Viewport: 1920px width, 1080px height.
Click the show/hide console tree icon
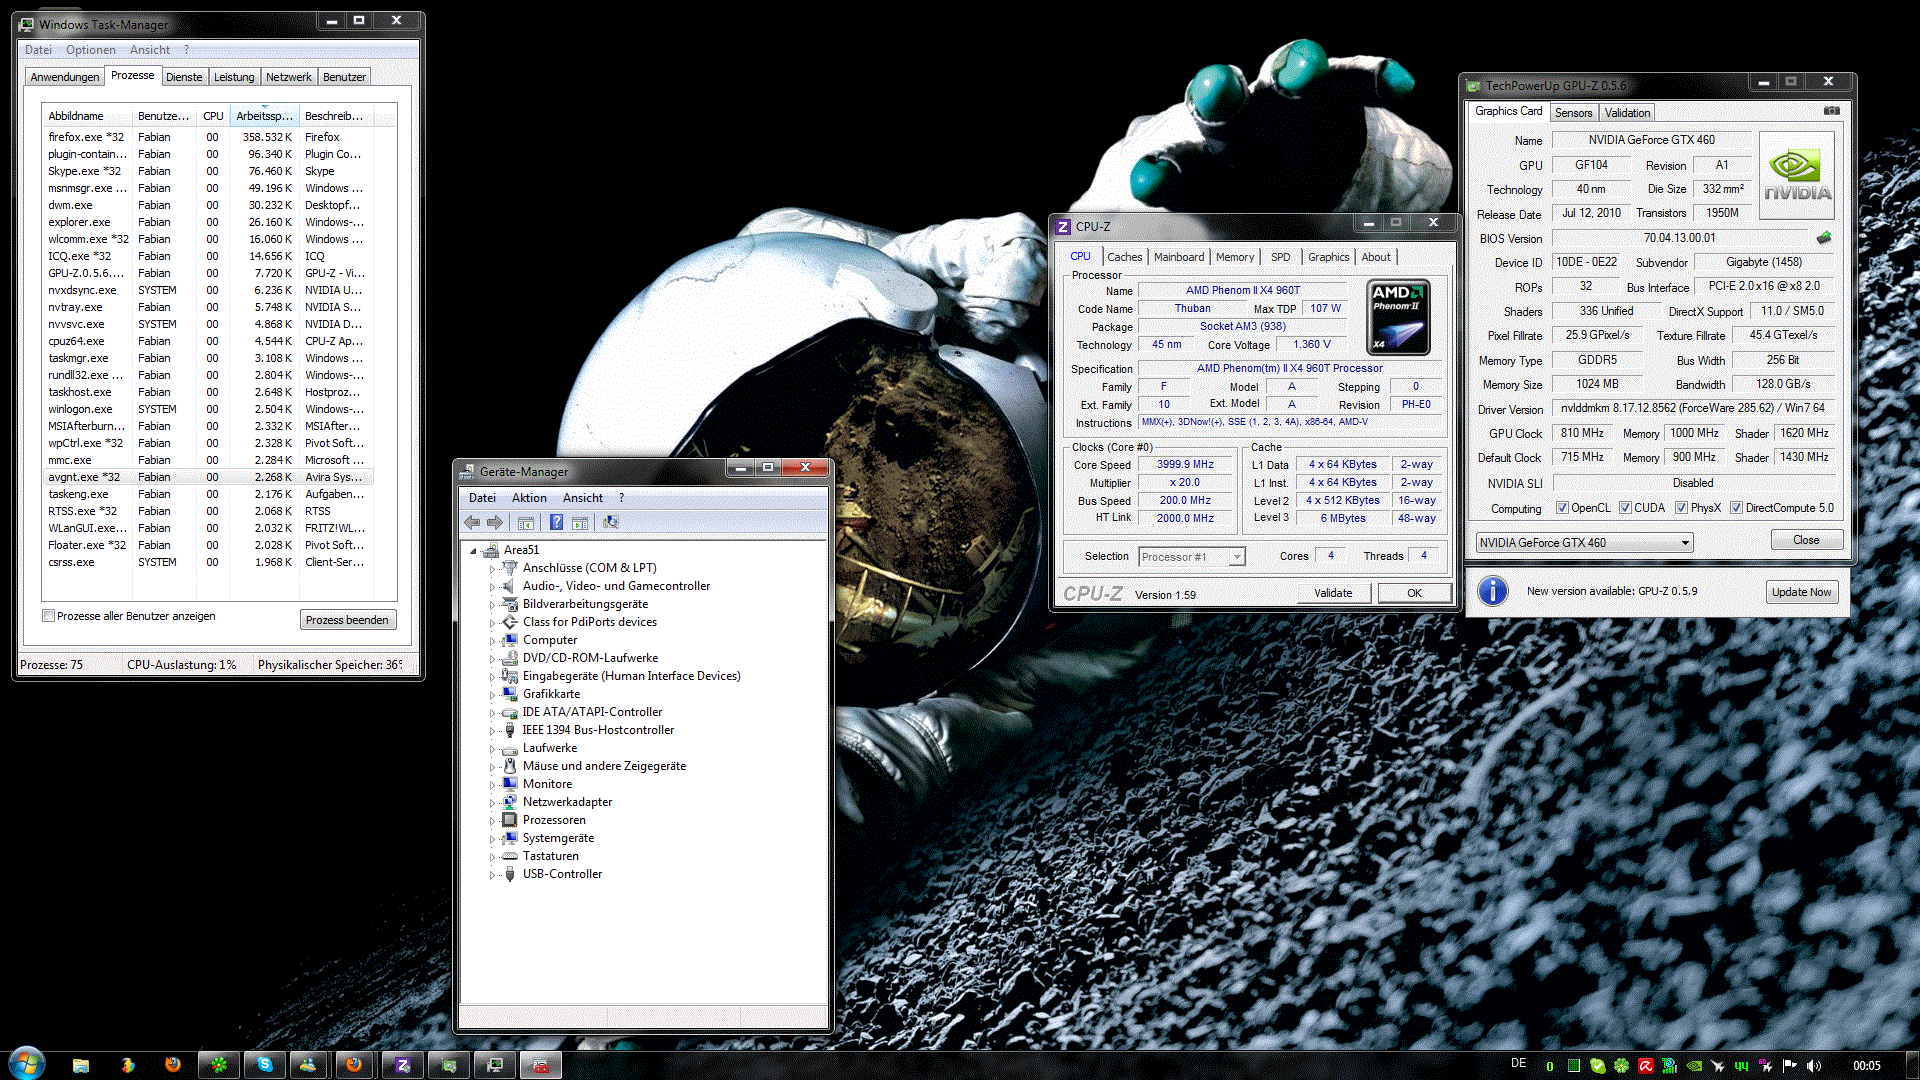526,522
